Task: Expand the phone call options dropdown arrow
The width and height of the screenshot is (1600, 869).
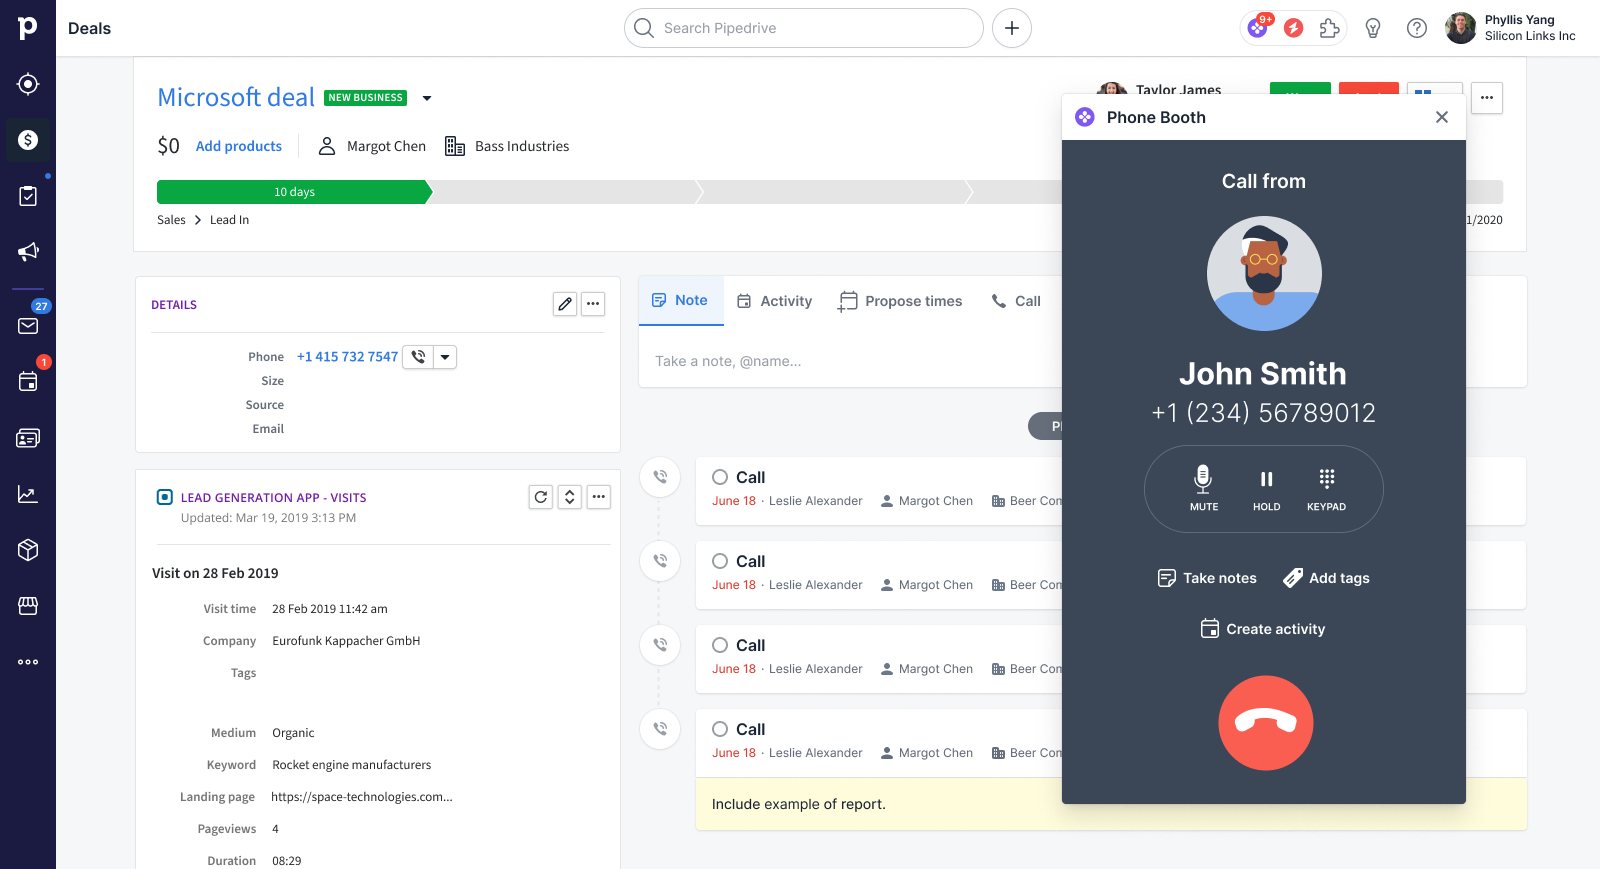Action: tap(445, 357)
